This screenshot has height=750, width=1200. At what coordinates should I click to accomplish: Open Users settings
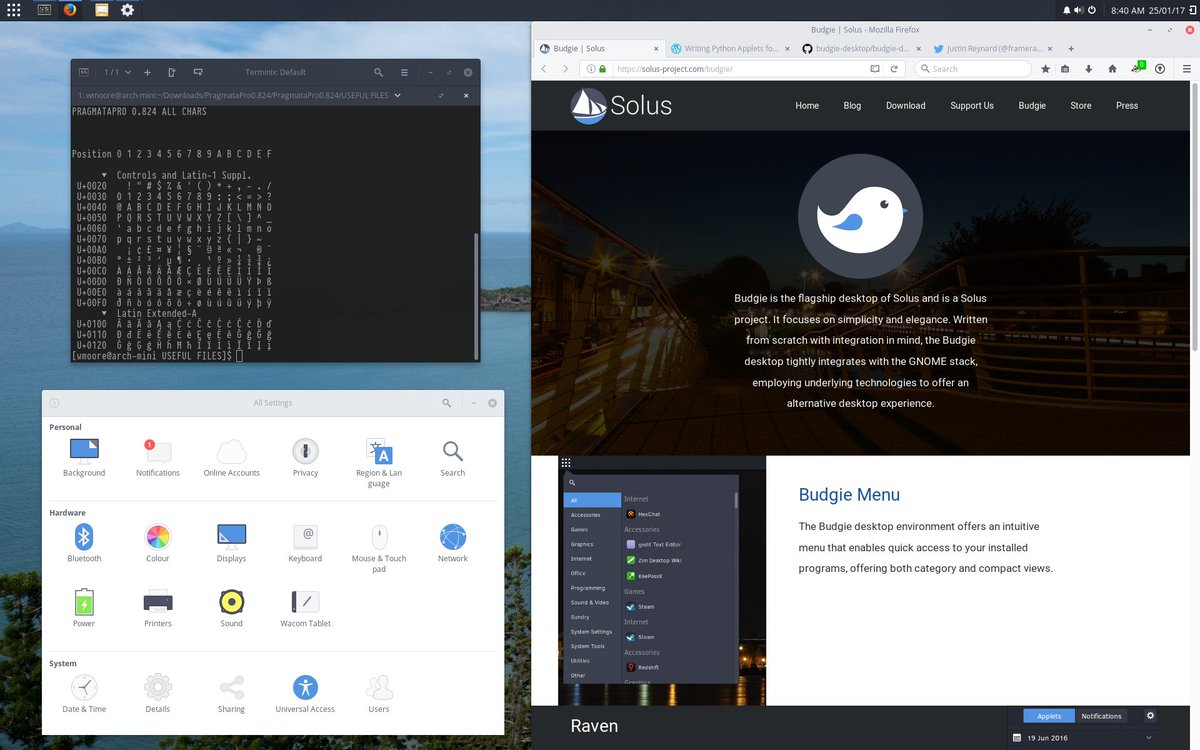(x=379, y=693)
